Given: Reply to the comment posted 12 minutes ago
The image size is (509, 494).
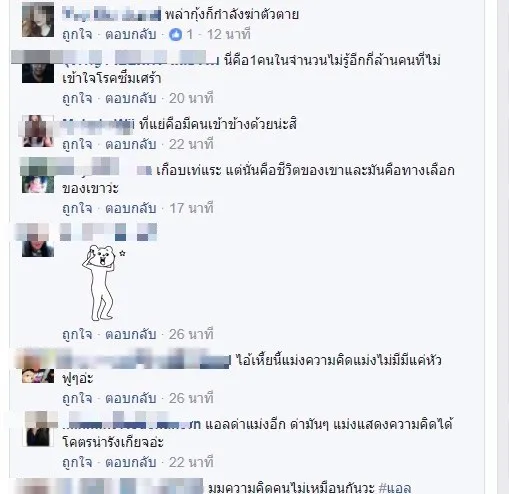Looking at the screenshot, I should point(131,34).
